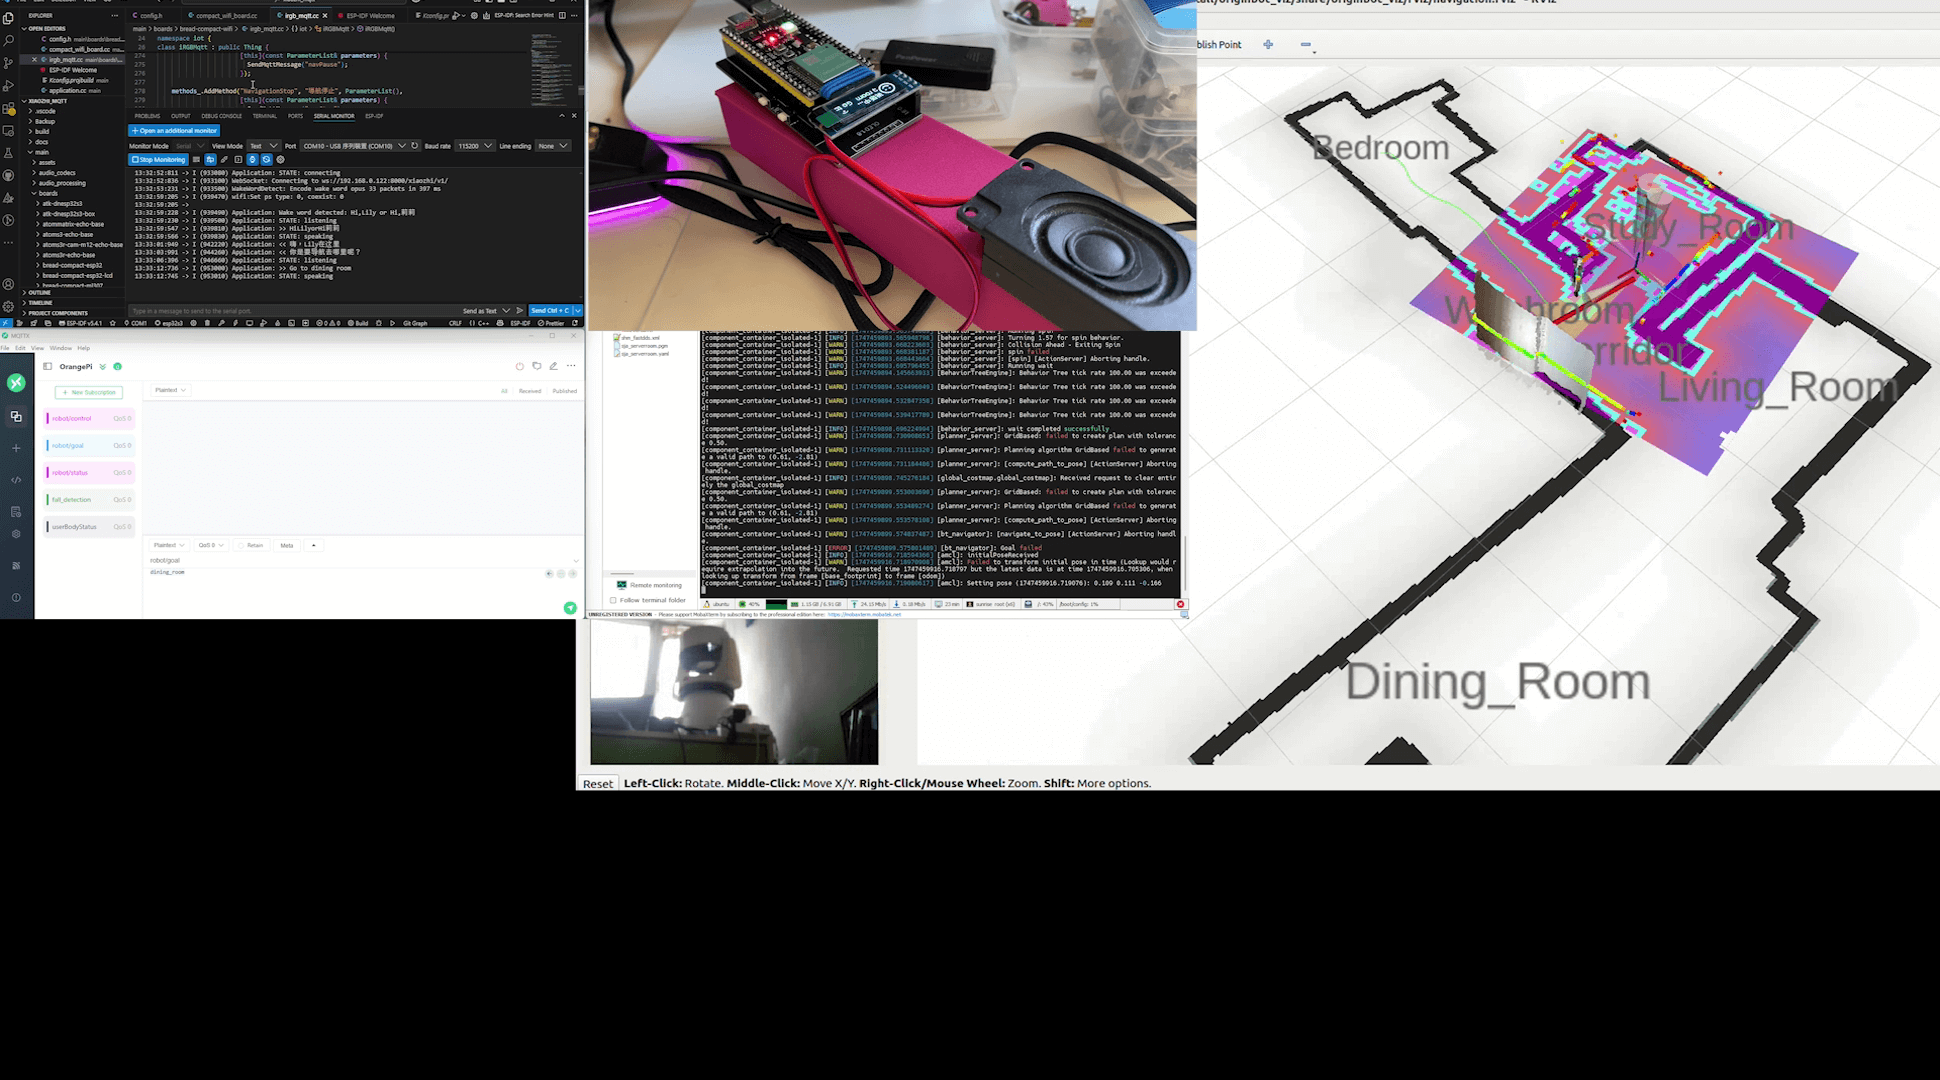Check Follow terminal folder checkbox
The height and width of the screenshot is (1080, 1940).
click(613, 600)
